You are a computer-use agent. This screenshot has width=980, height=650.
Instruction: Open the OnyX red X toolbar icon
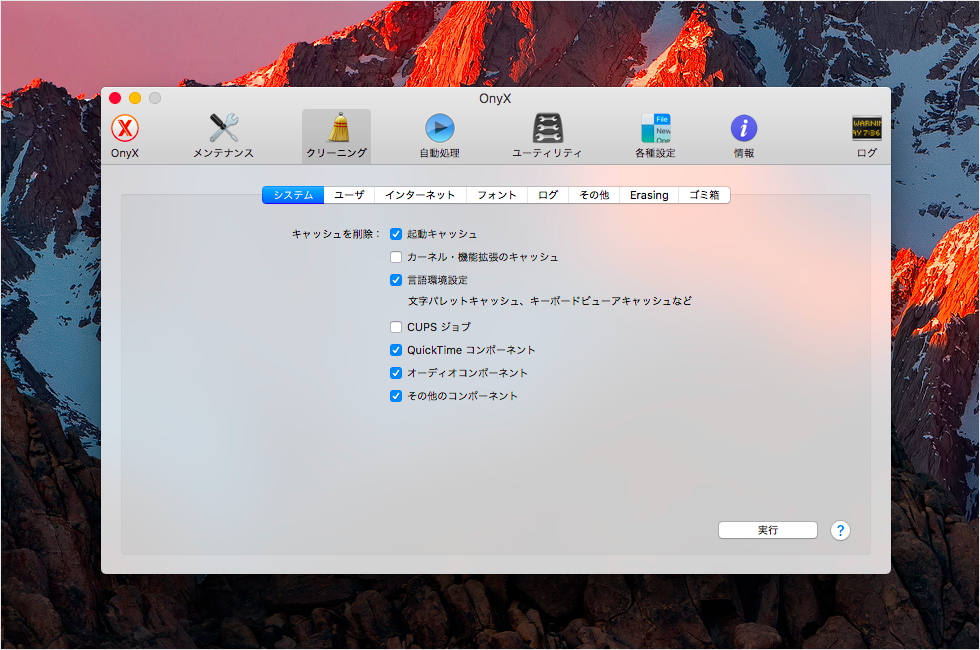[125, 129]
